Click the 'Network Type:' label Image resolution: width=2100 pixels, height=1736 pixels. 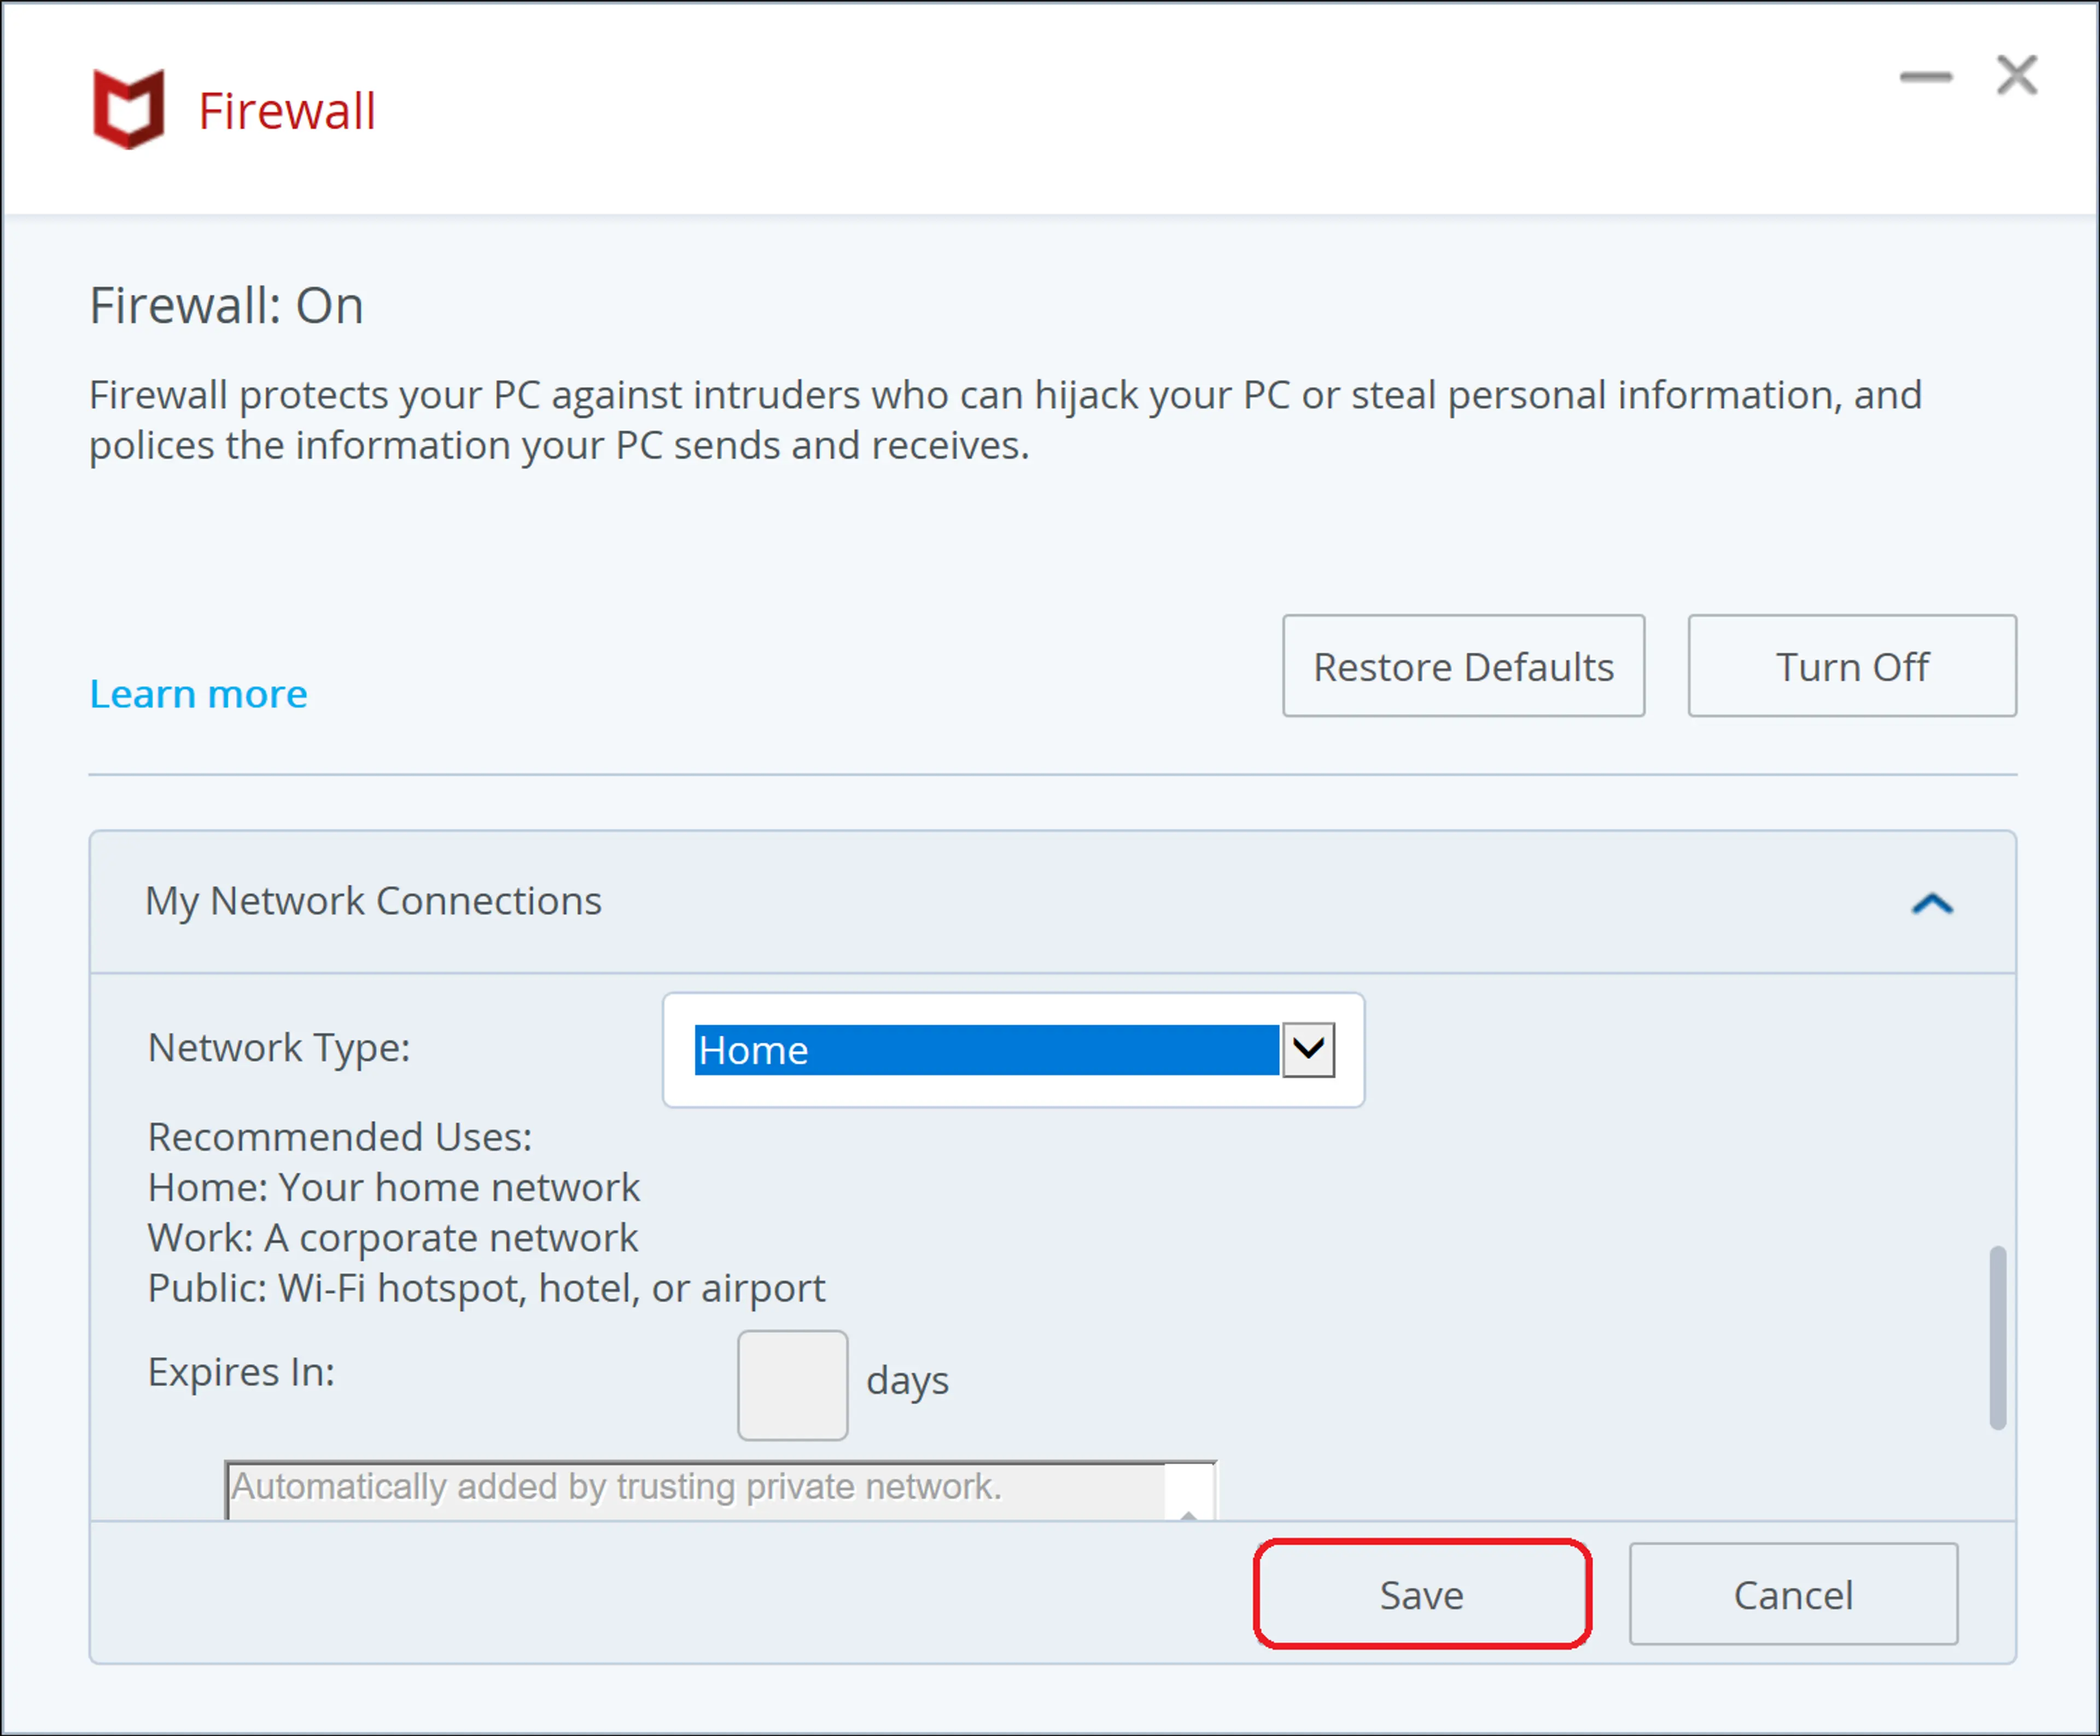[x=279, y=1048]
